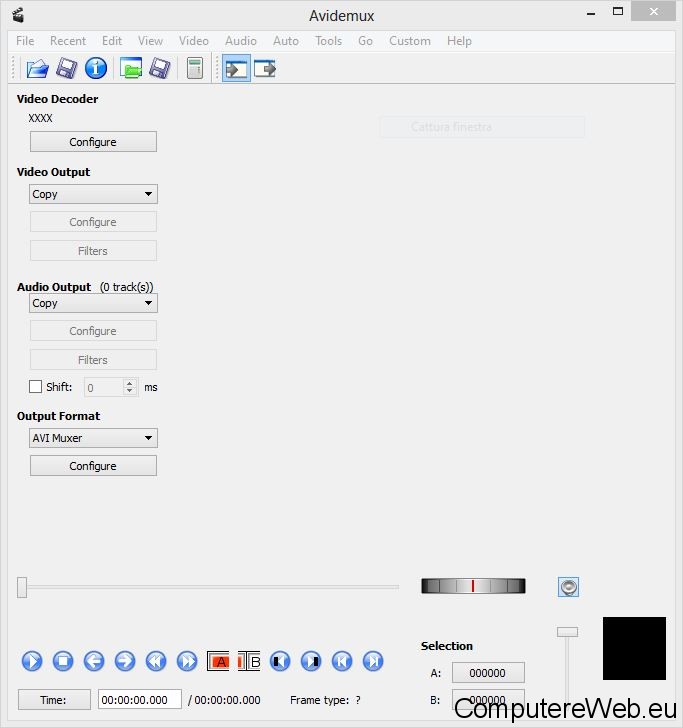This screenshot has width=683, height=728.
Task: Open the Recent menu
Action: (68, 41)
